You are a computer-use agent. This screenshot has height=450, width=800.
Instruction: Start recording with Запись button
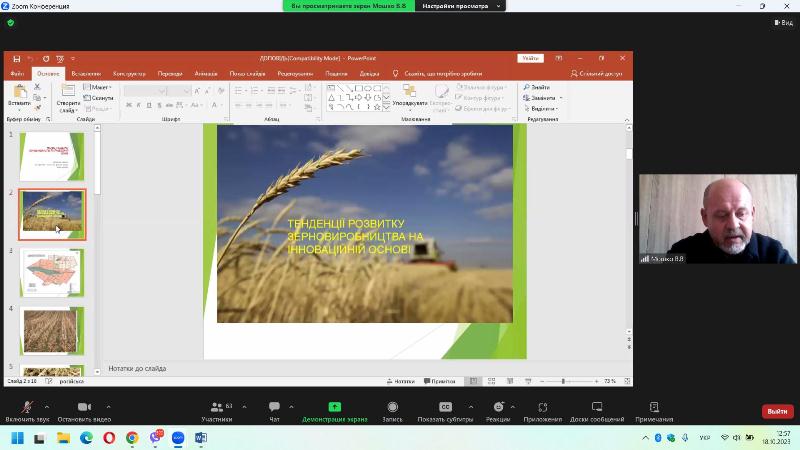click(x=393, y=408)
